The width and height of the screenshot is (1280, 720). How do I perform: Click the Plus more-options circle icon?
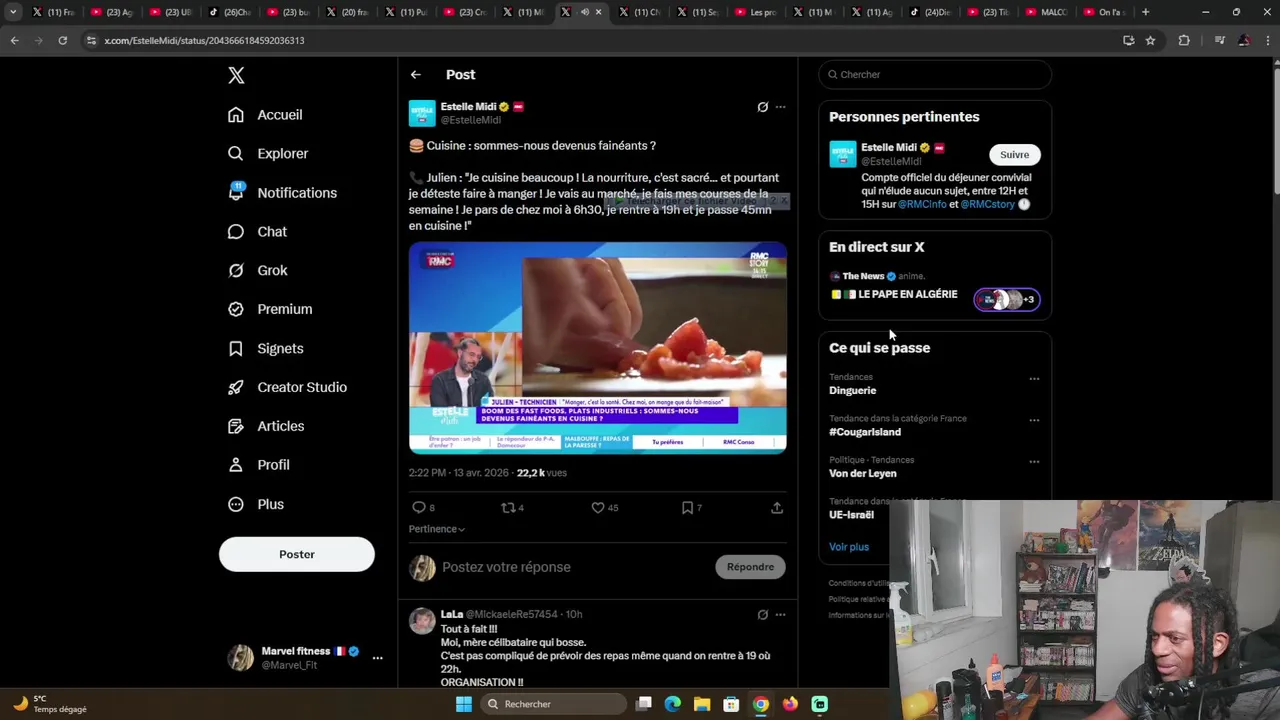(x=236, y=505)
